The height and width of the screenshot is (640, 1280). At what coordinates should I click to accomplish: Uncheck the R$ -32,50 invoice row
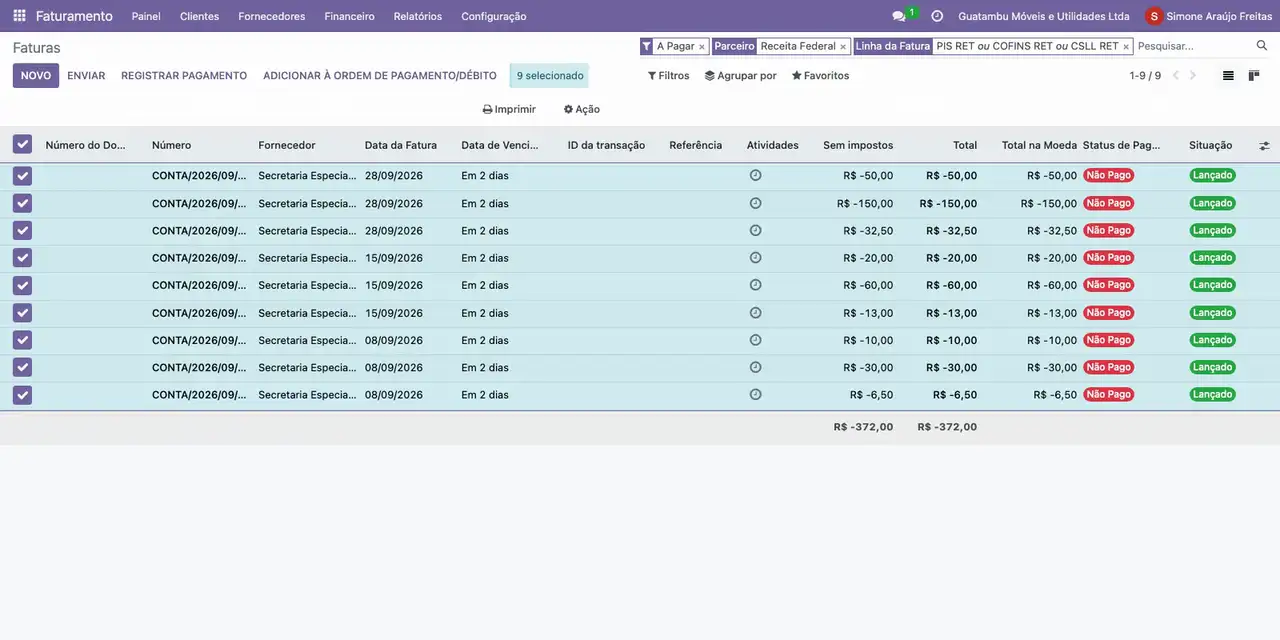tap(22, 230)
